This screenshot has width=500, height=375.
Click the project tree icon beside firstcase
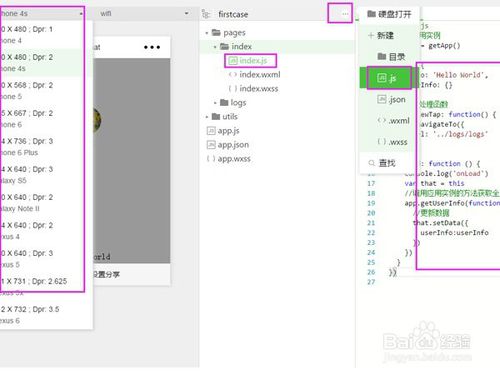pyautogui.click(x=206, y=14)
